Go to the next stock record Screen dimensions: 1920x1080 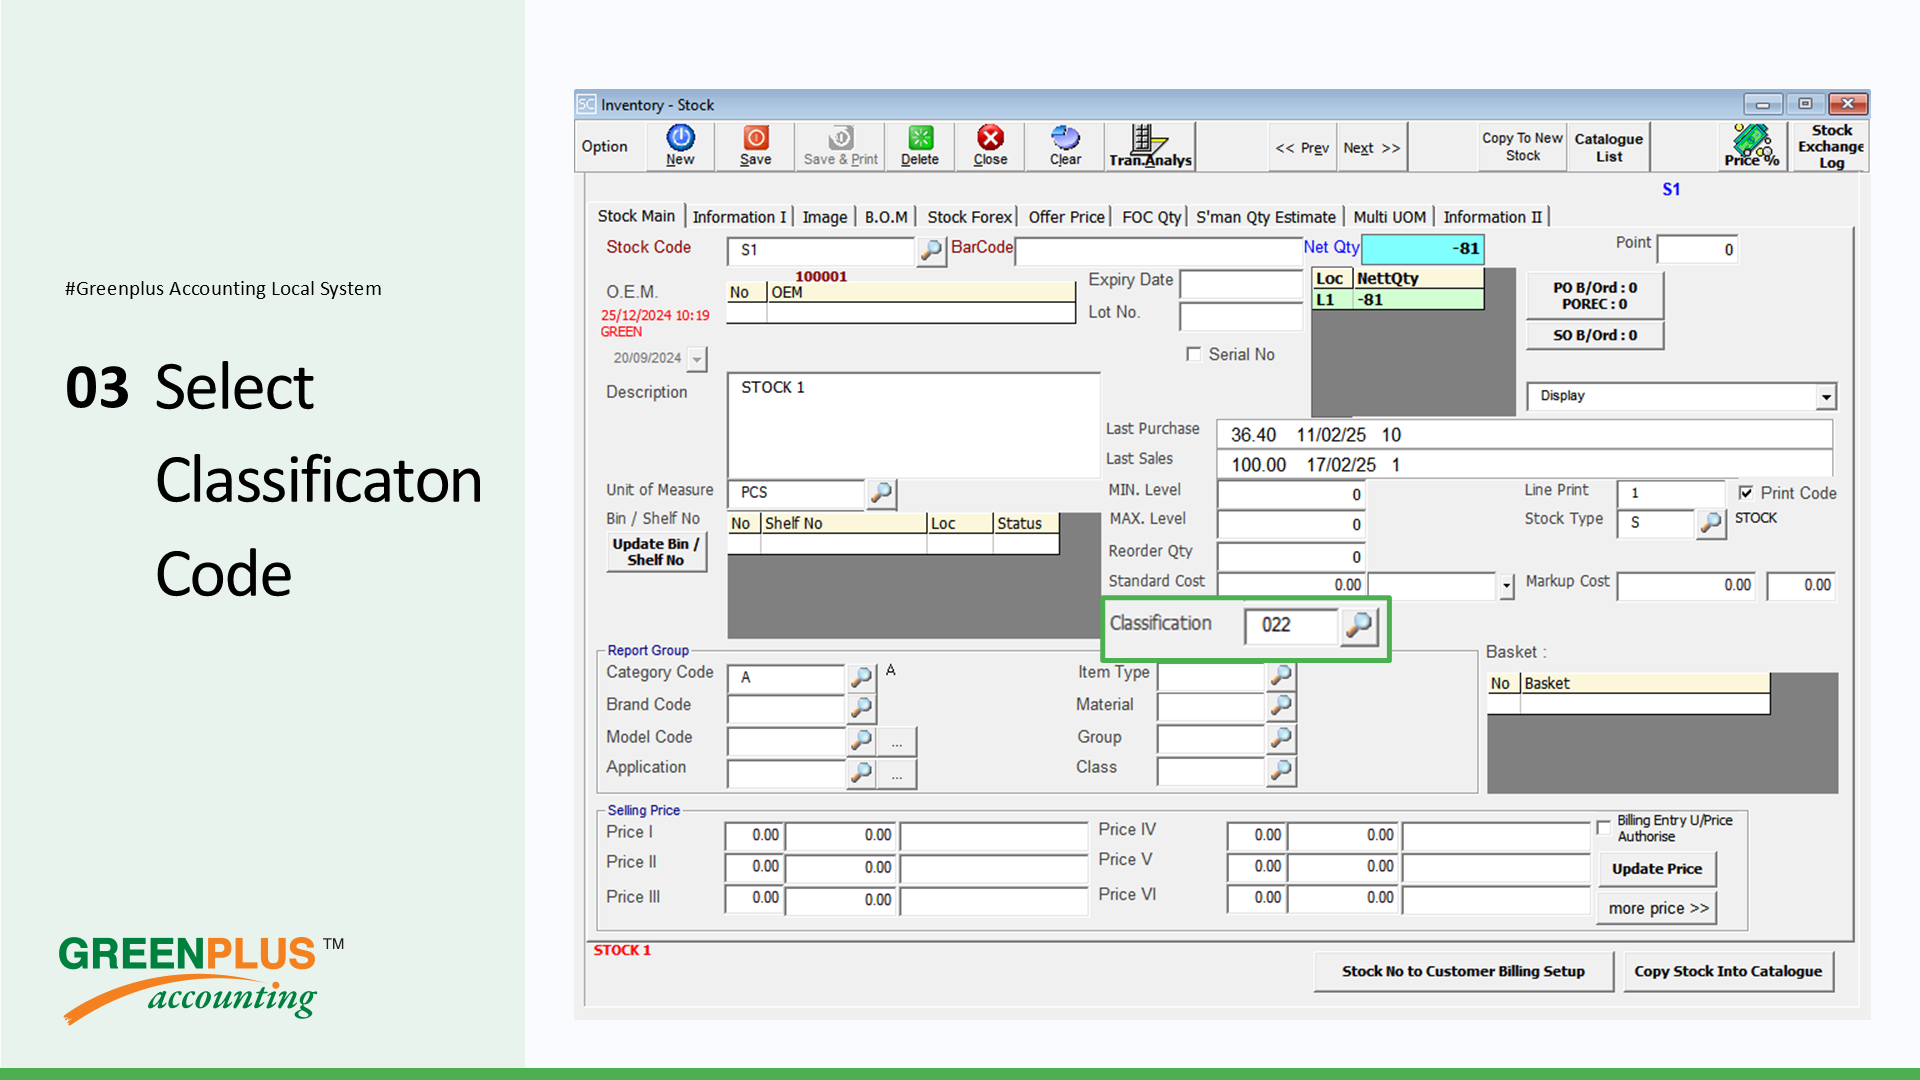click(1371, 148)
